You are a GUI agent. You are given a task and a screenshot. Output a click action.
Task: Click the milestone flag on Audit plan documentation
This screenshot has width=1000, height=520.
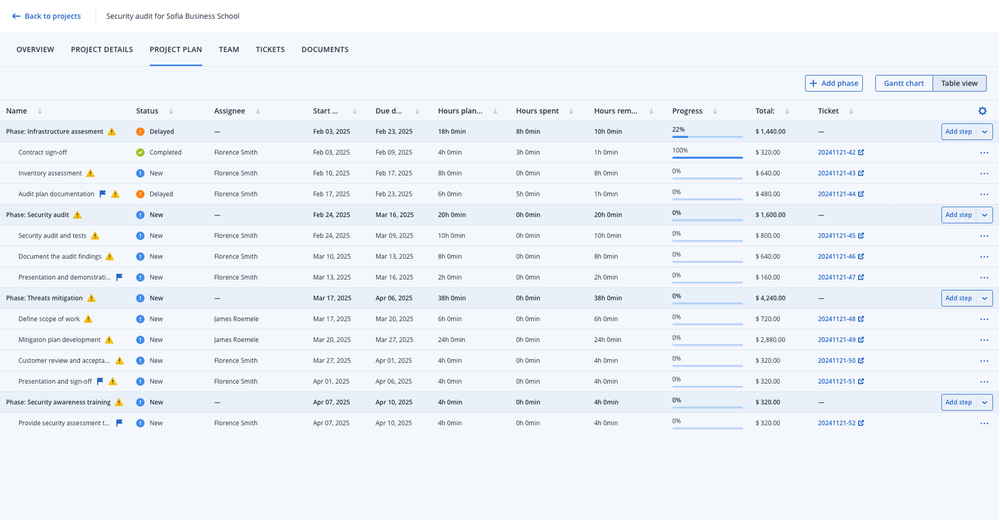103,194
